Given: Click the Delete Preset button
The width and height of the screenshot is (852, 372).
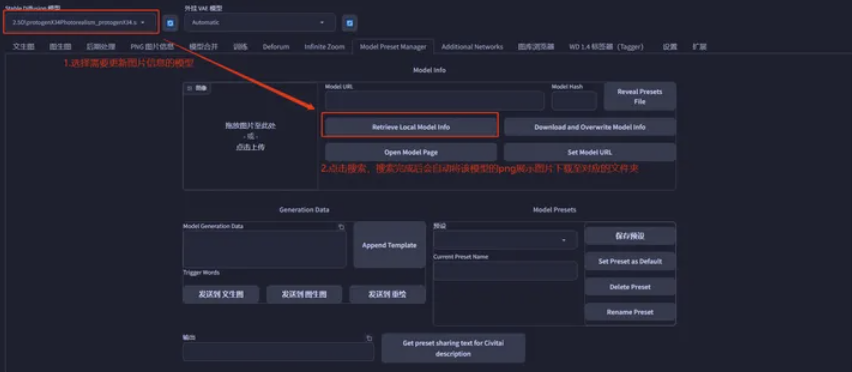Looking at the screenshot, I should click(630, 287).
